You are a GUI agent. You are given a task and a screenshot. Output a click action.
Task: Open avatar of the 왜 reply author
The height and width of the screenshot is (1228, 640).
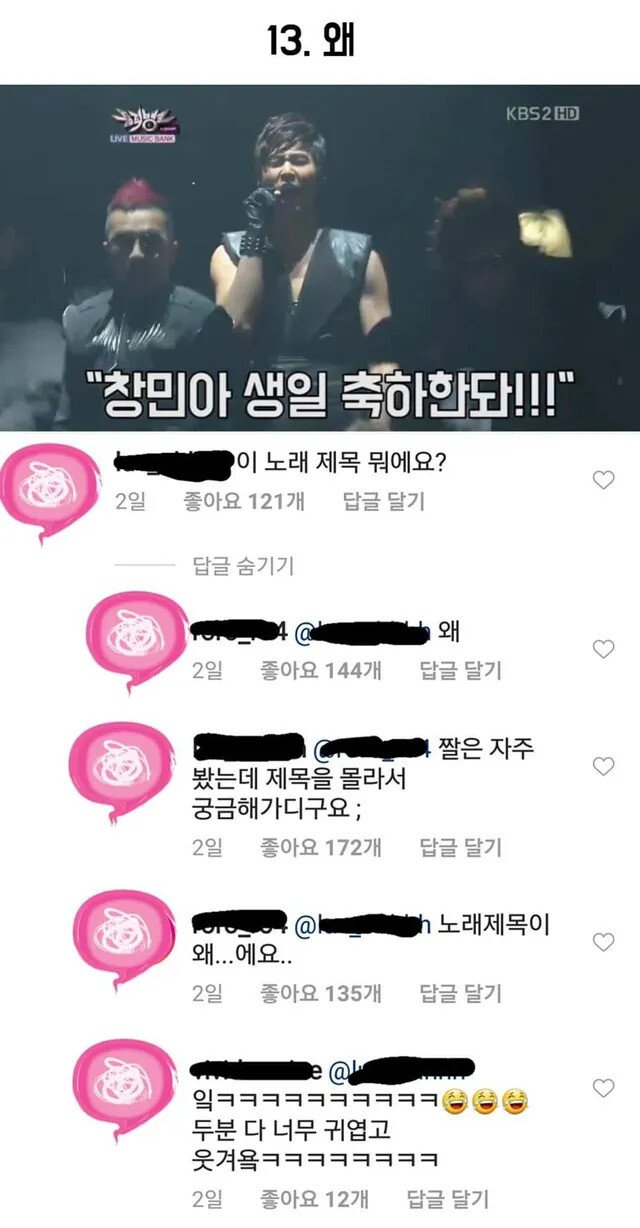(134, 640)
